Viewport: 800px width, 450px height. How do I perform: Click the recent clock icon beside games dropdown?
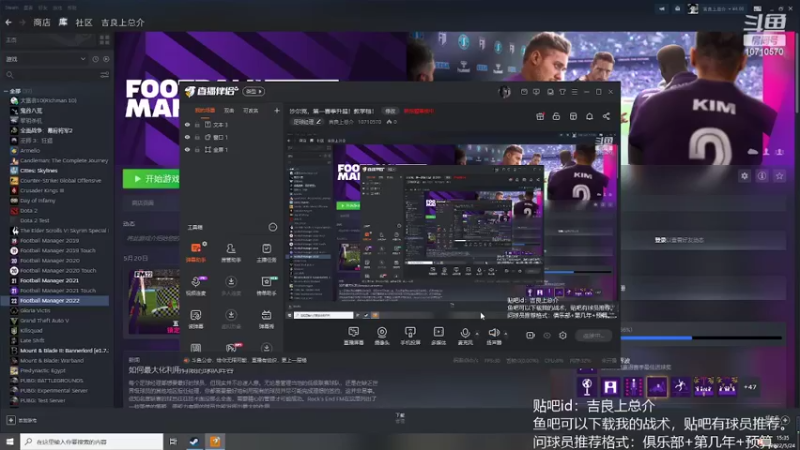click(x=95, y=59)
